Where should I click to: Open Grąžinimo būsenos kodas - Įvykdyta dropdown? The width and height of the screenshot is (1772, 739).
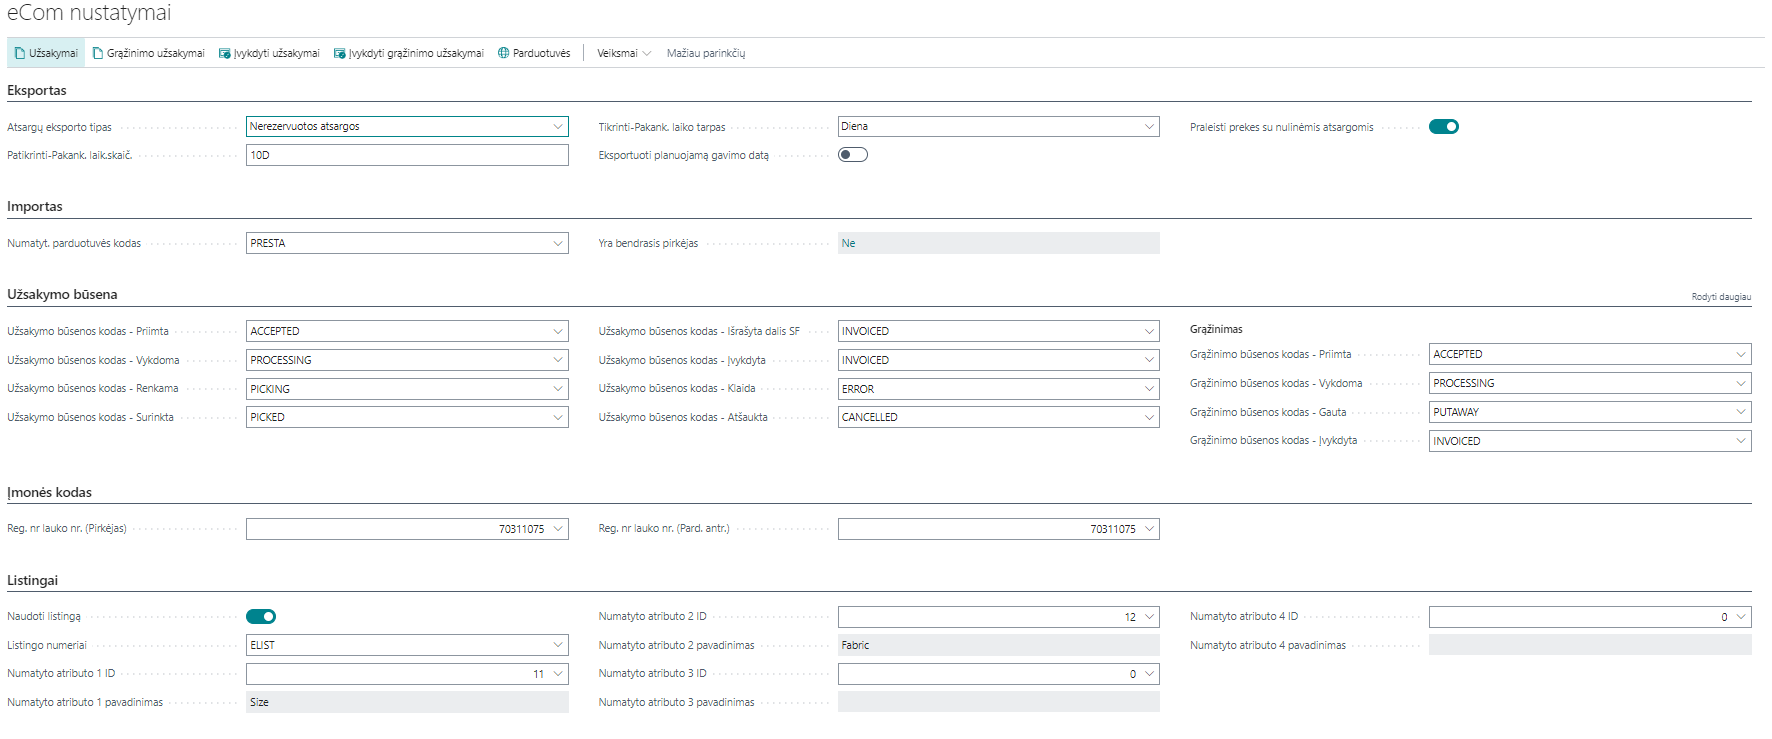(x=1741, y=440)
